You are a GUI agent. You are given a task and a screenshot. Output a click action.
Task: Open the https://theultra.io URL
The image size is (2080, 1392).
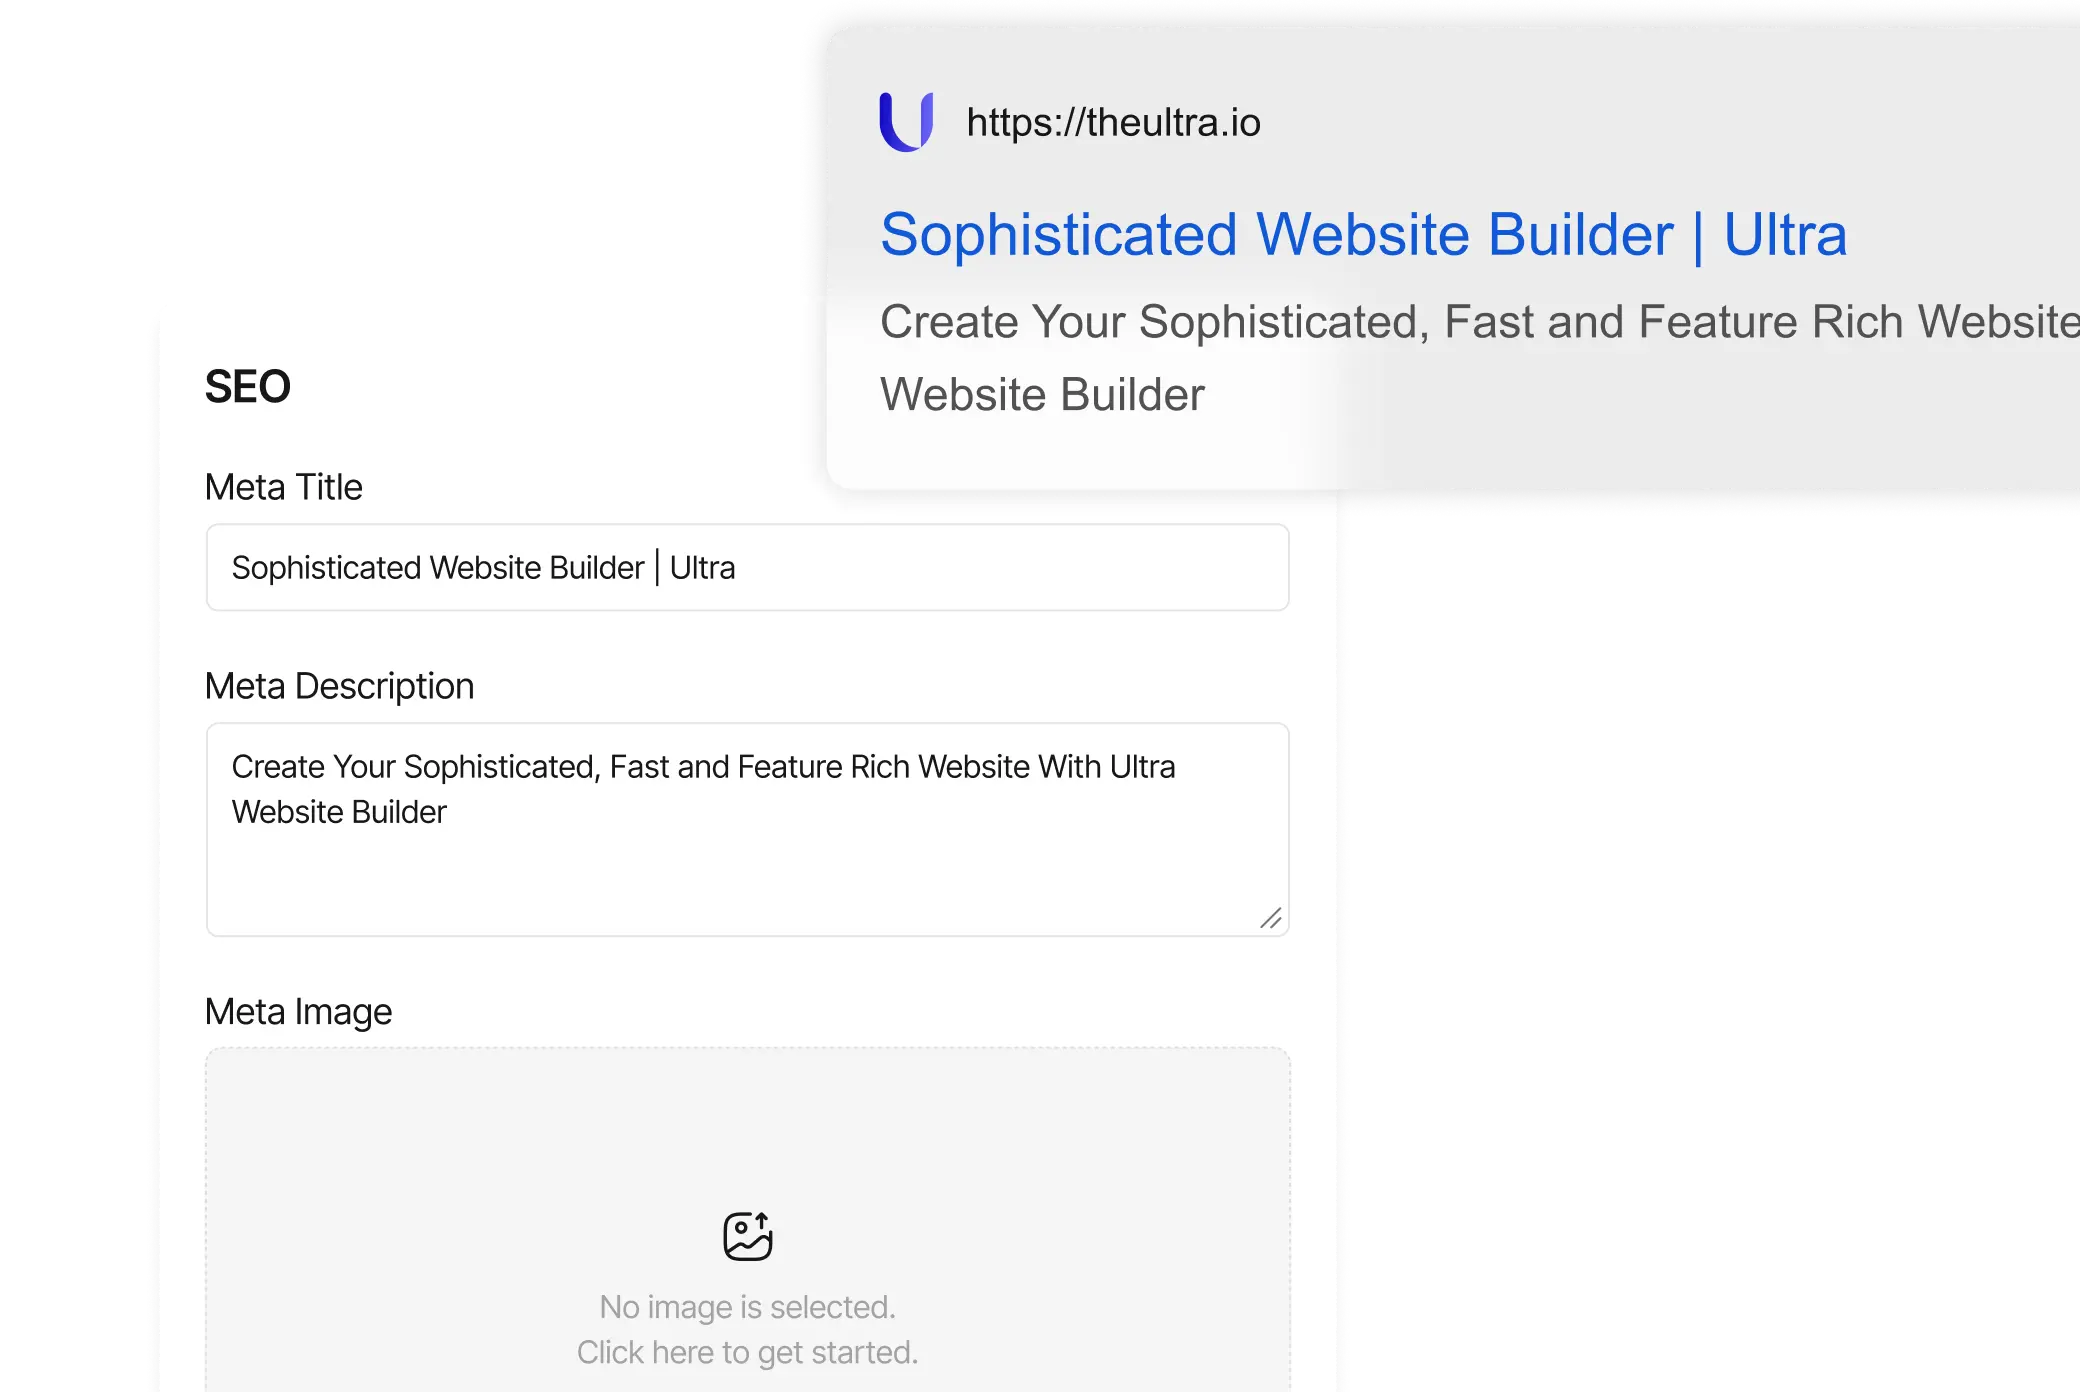click(x=1113, y=122)
